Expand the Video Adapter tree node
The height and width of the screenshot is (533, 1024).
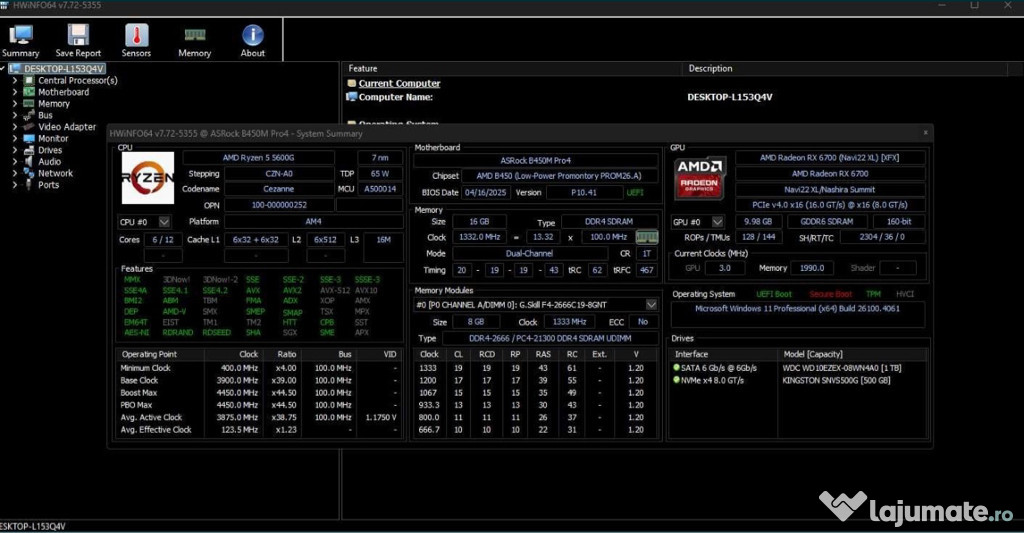click(x=14, y=127)
